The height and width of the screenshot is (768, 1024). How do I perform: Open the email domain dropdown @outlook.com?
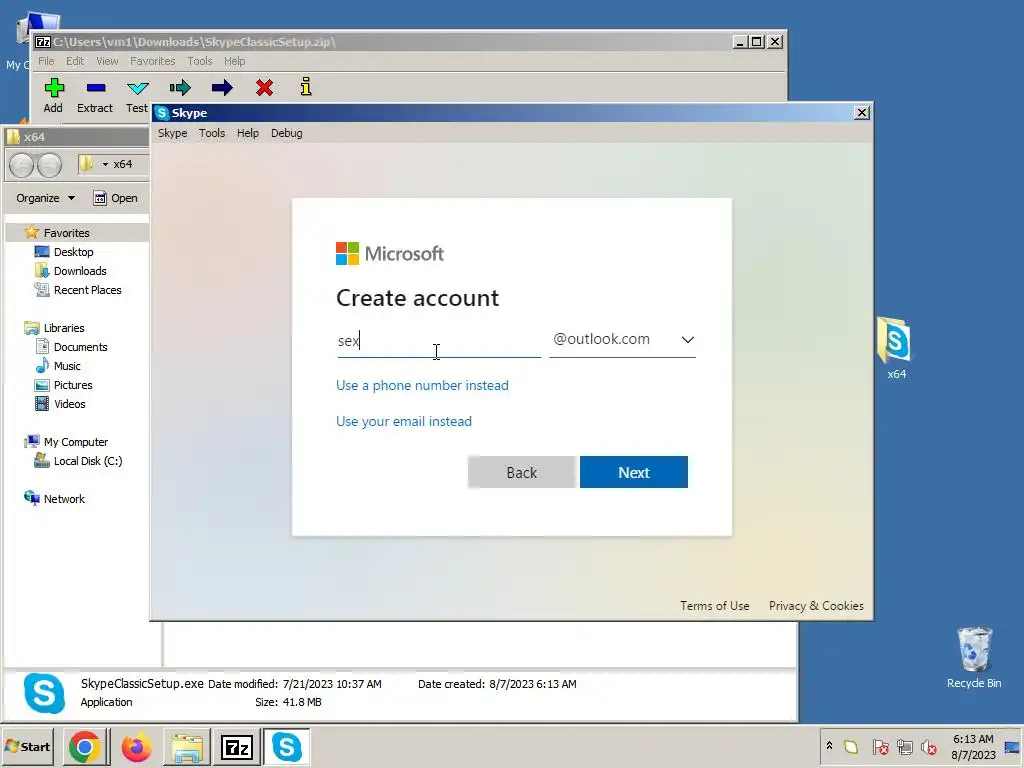[x=622, y=340]
